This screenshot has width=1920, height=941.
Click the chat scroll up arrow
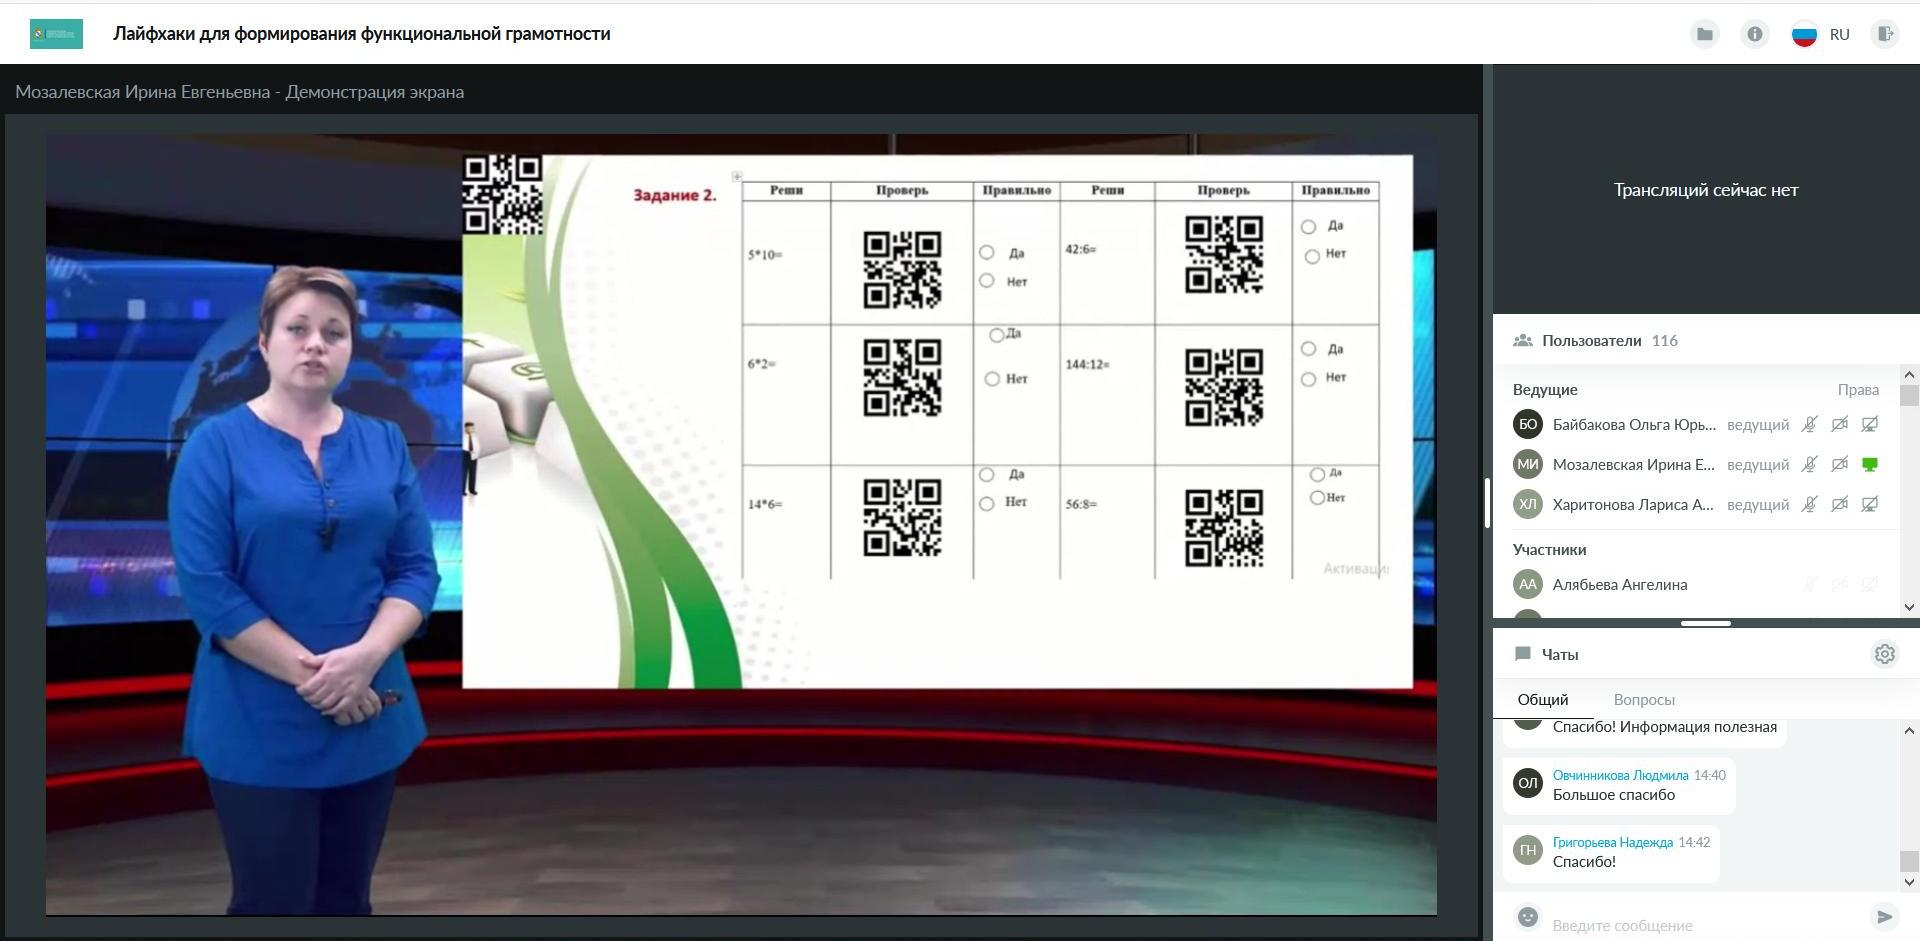[1909, 731]
